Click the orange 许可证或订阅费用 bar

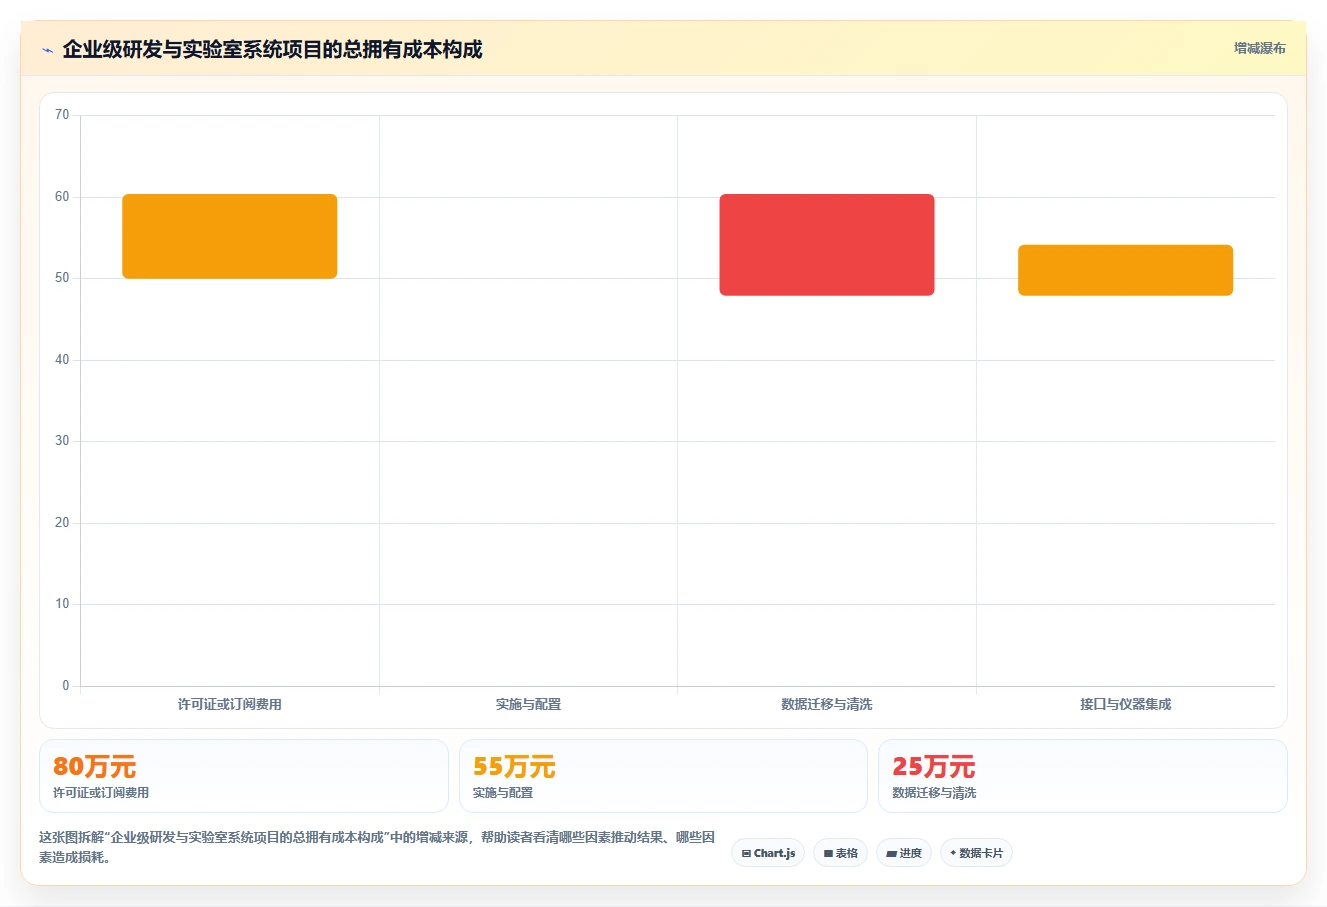tap(230, 236)
